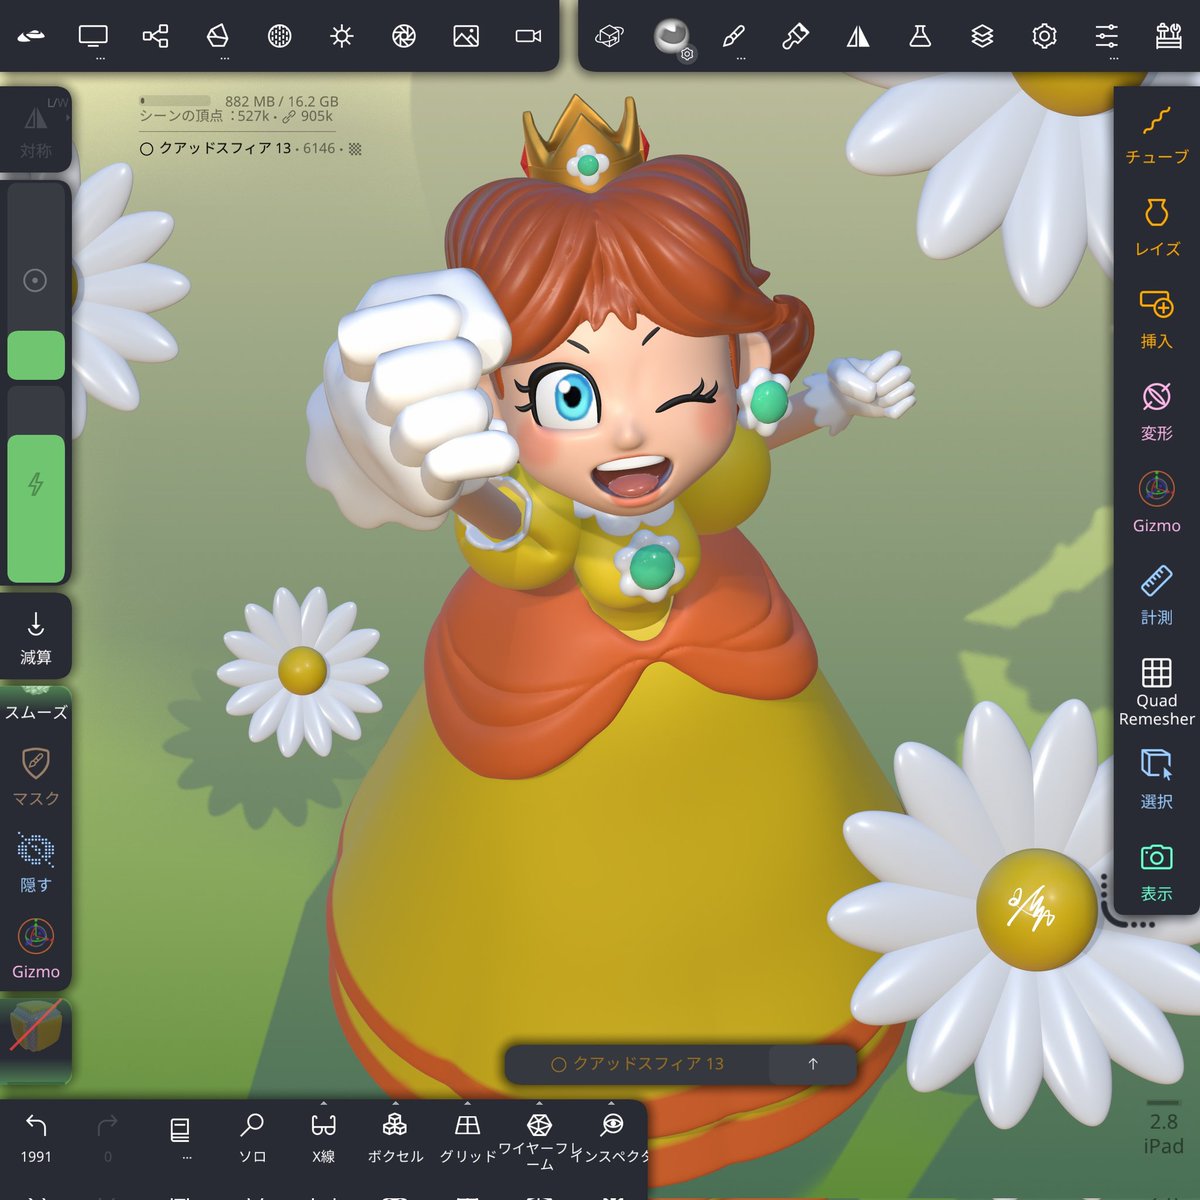Tap the 882 MB / 16.2 GB memory text
This screenshot has width=1200, height=1200.
(281, 101)
